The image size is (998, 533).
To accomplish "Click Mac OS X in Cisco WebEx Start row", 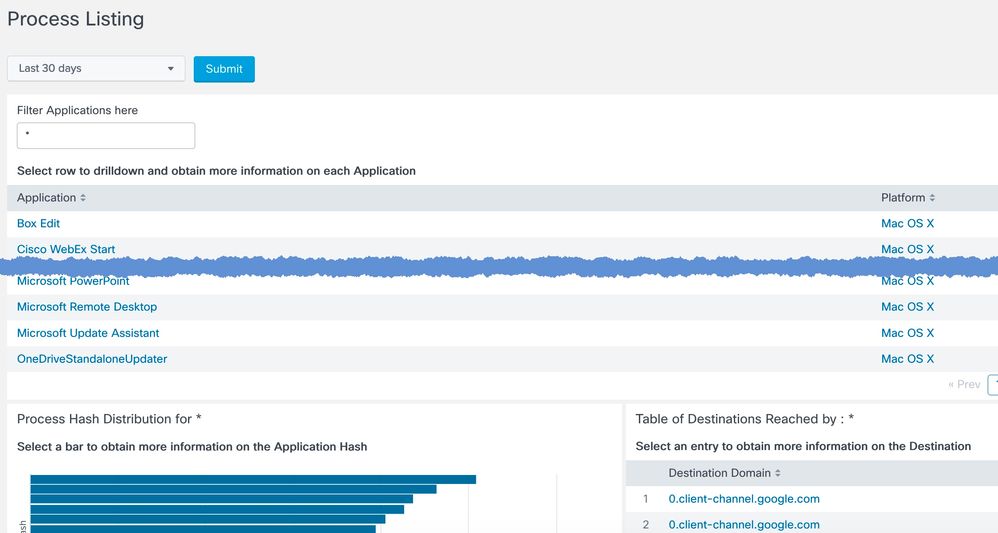I will 908,250.
